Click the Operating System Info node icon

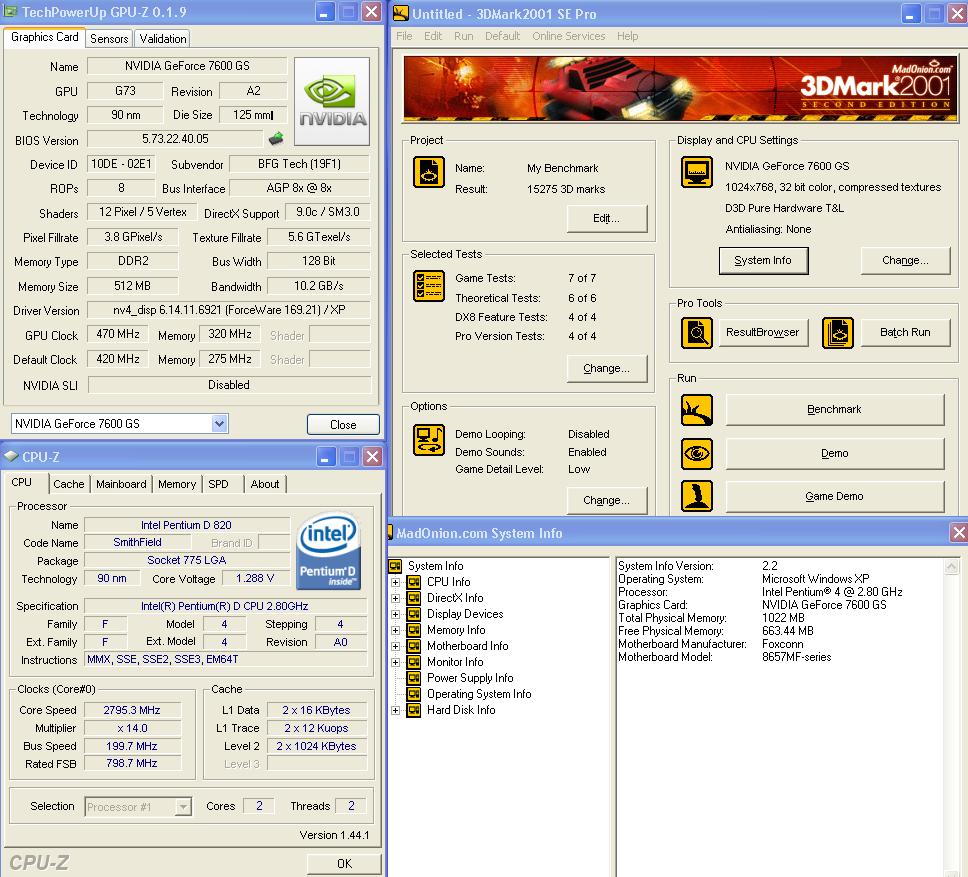(414, 694)
